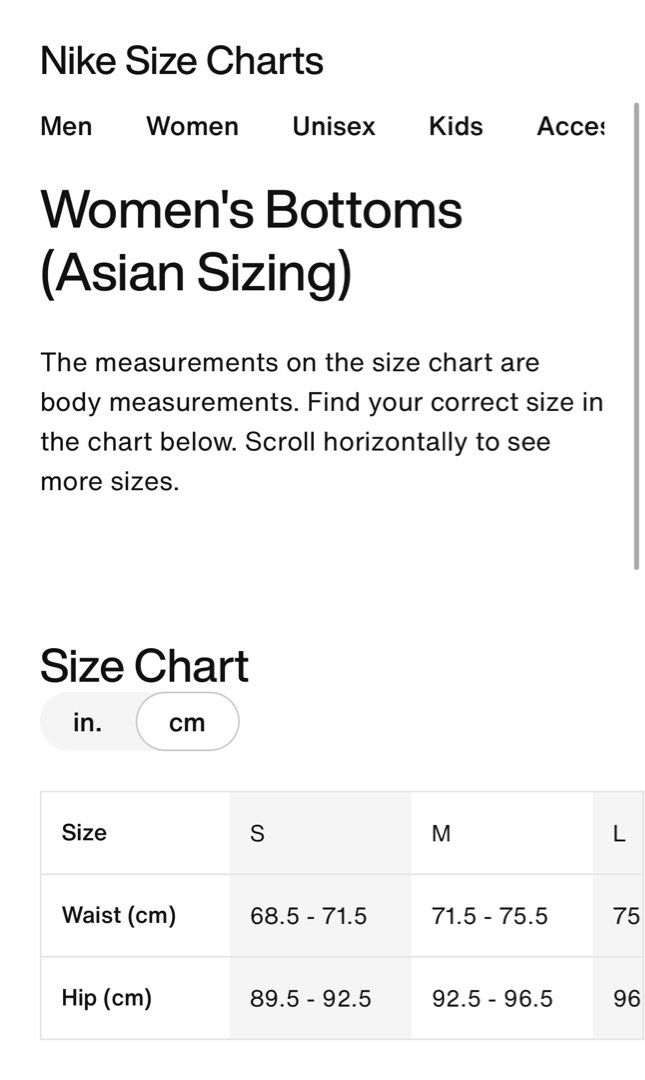This screenshot has width=645, height=1080.
Task: Open the Men size chart tab
Action: click(x=66, y=127)
